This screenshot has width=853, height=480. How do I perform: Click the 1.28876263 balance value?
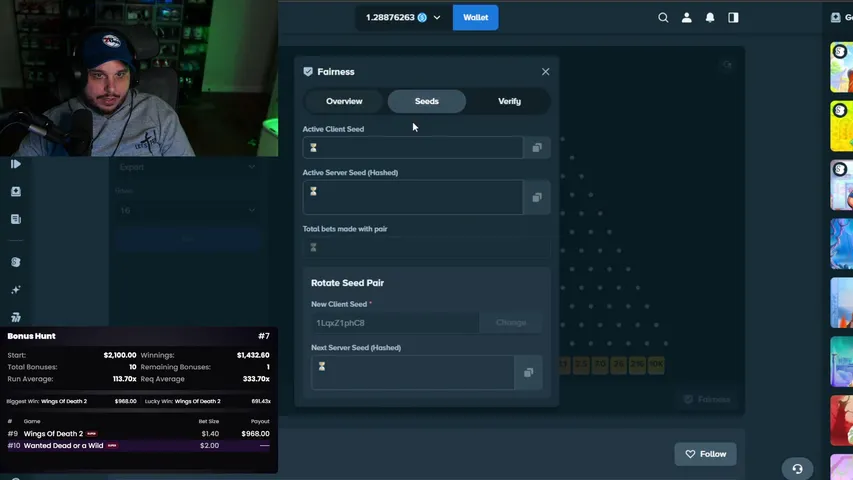(x=390, y=17)
